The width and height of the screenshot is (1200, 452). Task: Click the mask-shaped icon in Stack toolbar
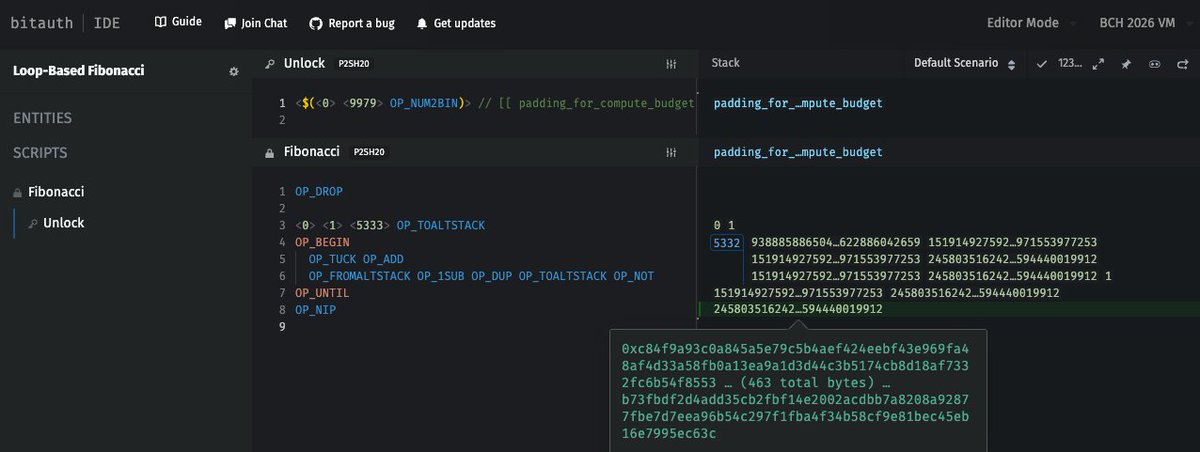point(1154,63)
